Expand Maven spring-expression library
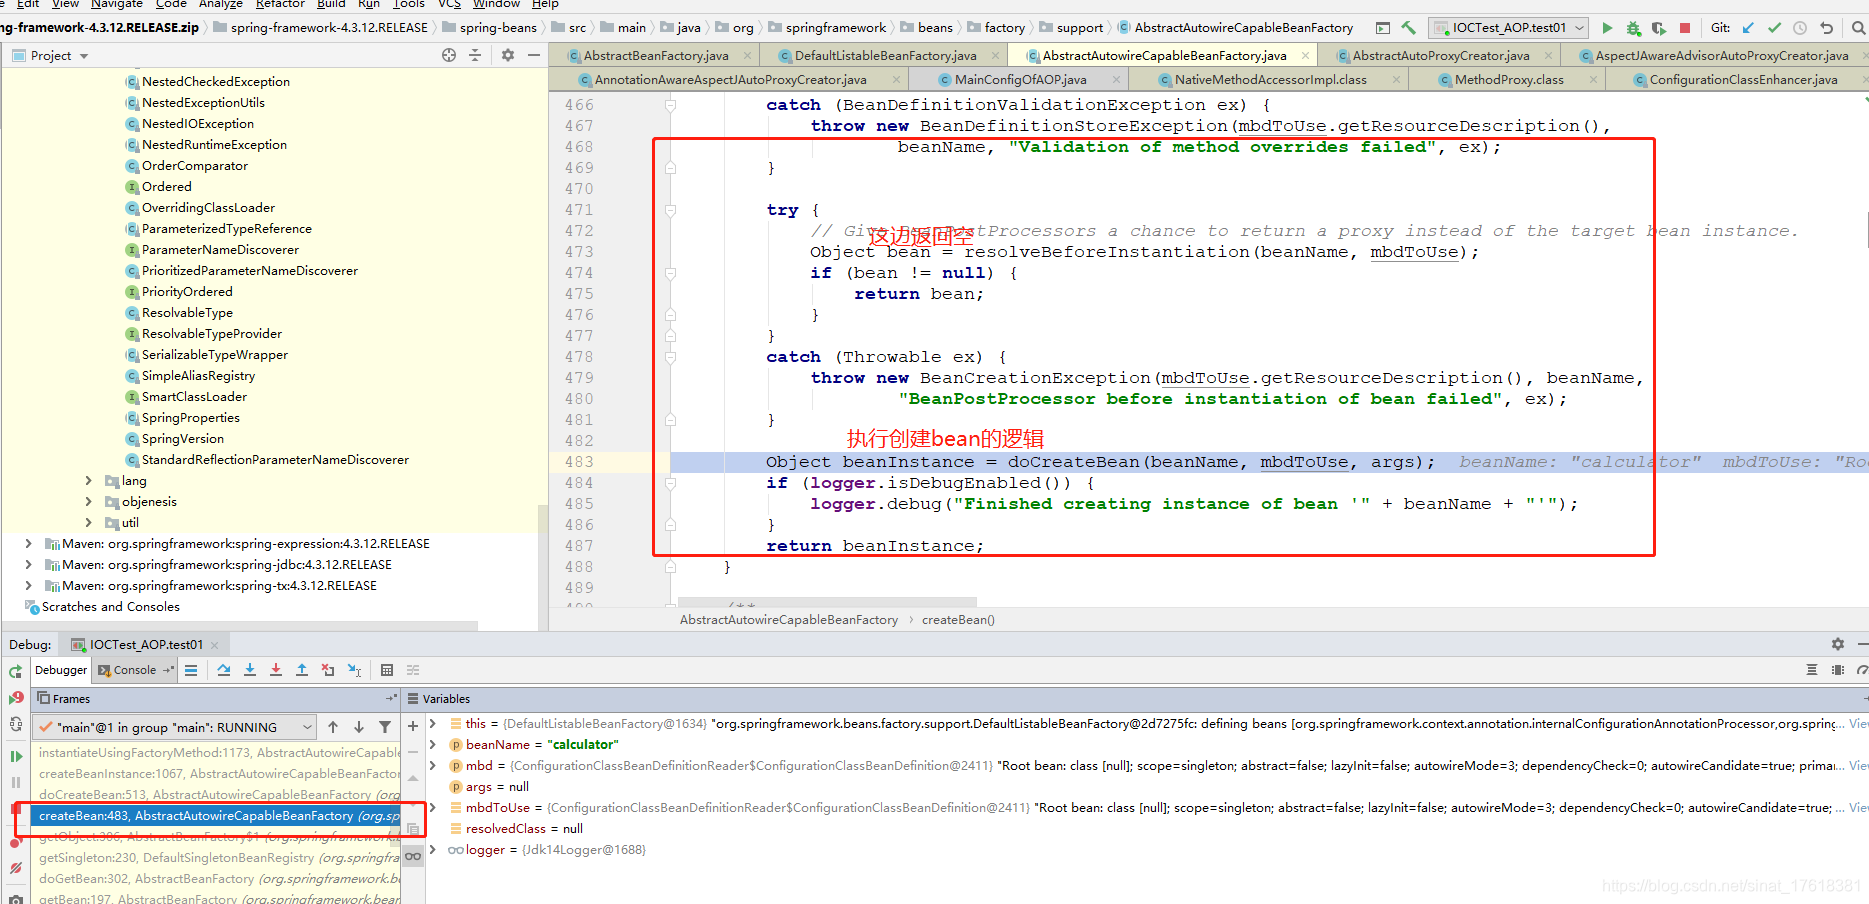The height and width of the screenshot is (904, 1869). click(x=29, y=544)
